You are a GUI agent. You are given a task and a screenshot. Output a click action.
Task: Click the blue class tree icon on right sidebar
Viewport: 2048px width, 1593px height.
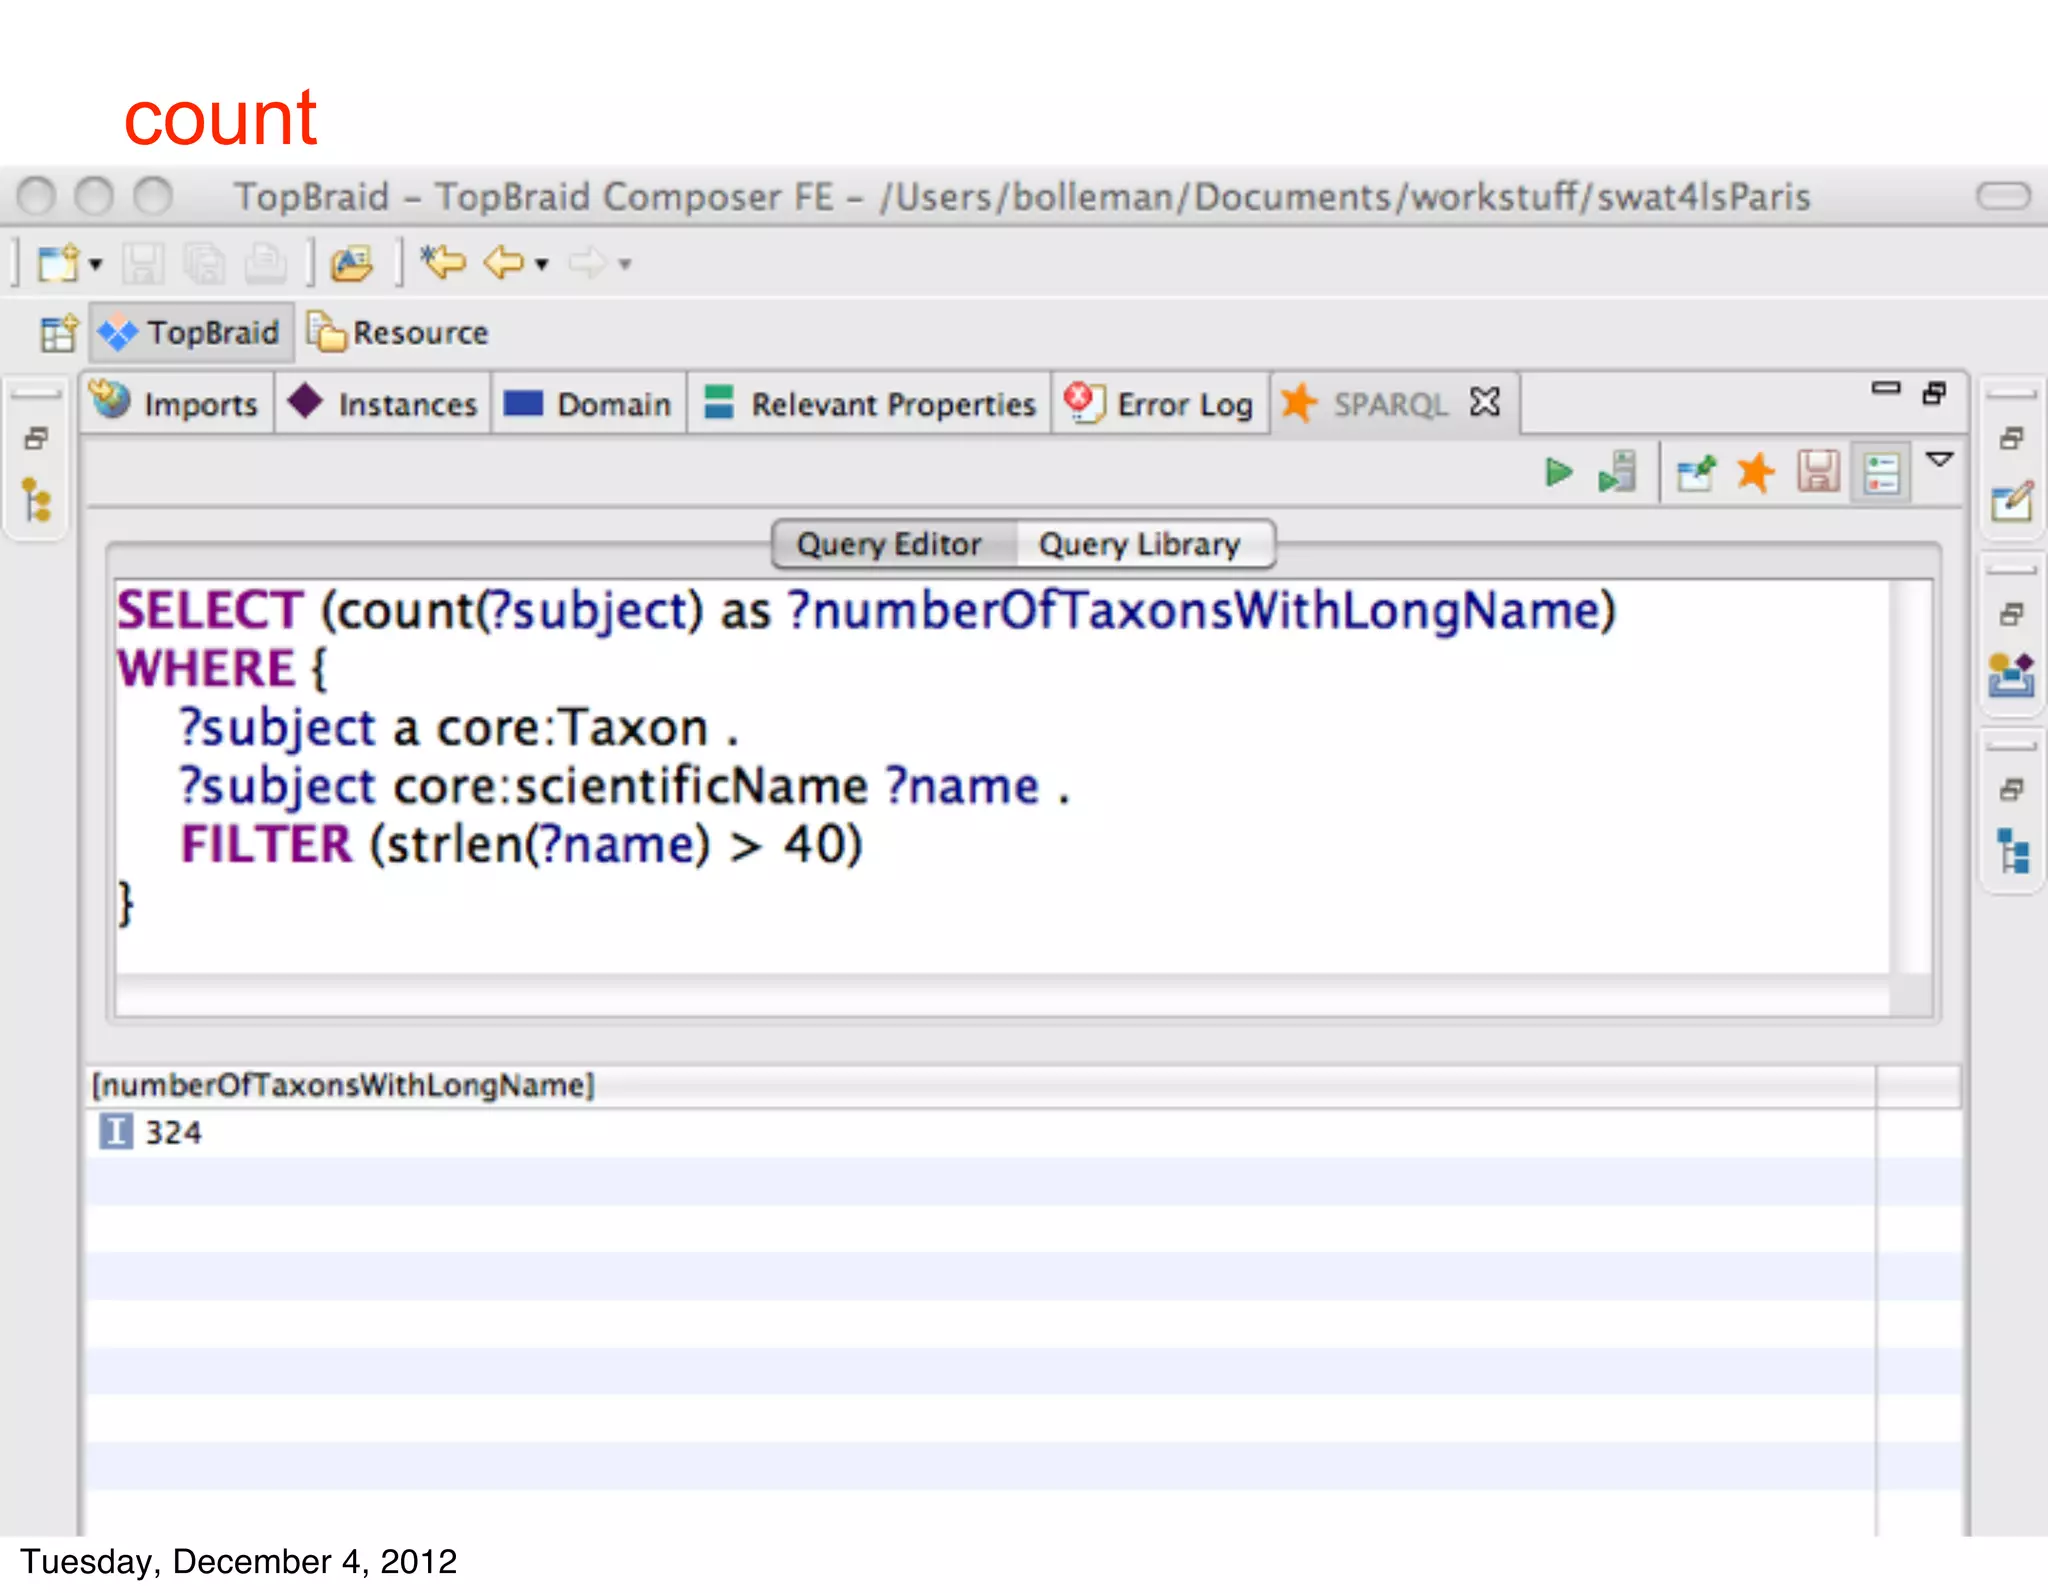pyautogui.click(x=2013, y=852)
